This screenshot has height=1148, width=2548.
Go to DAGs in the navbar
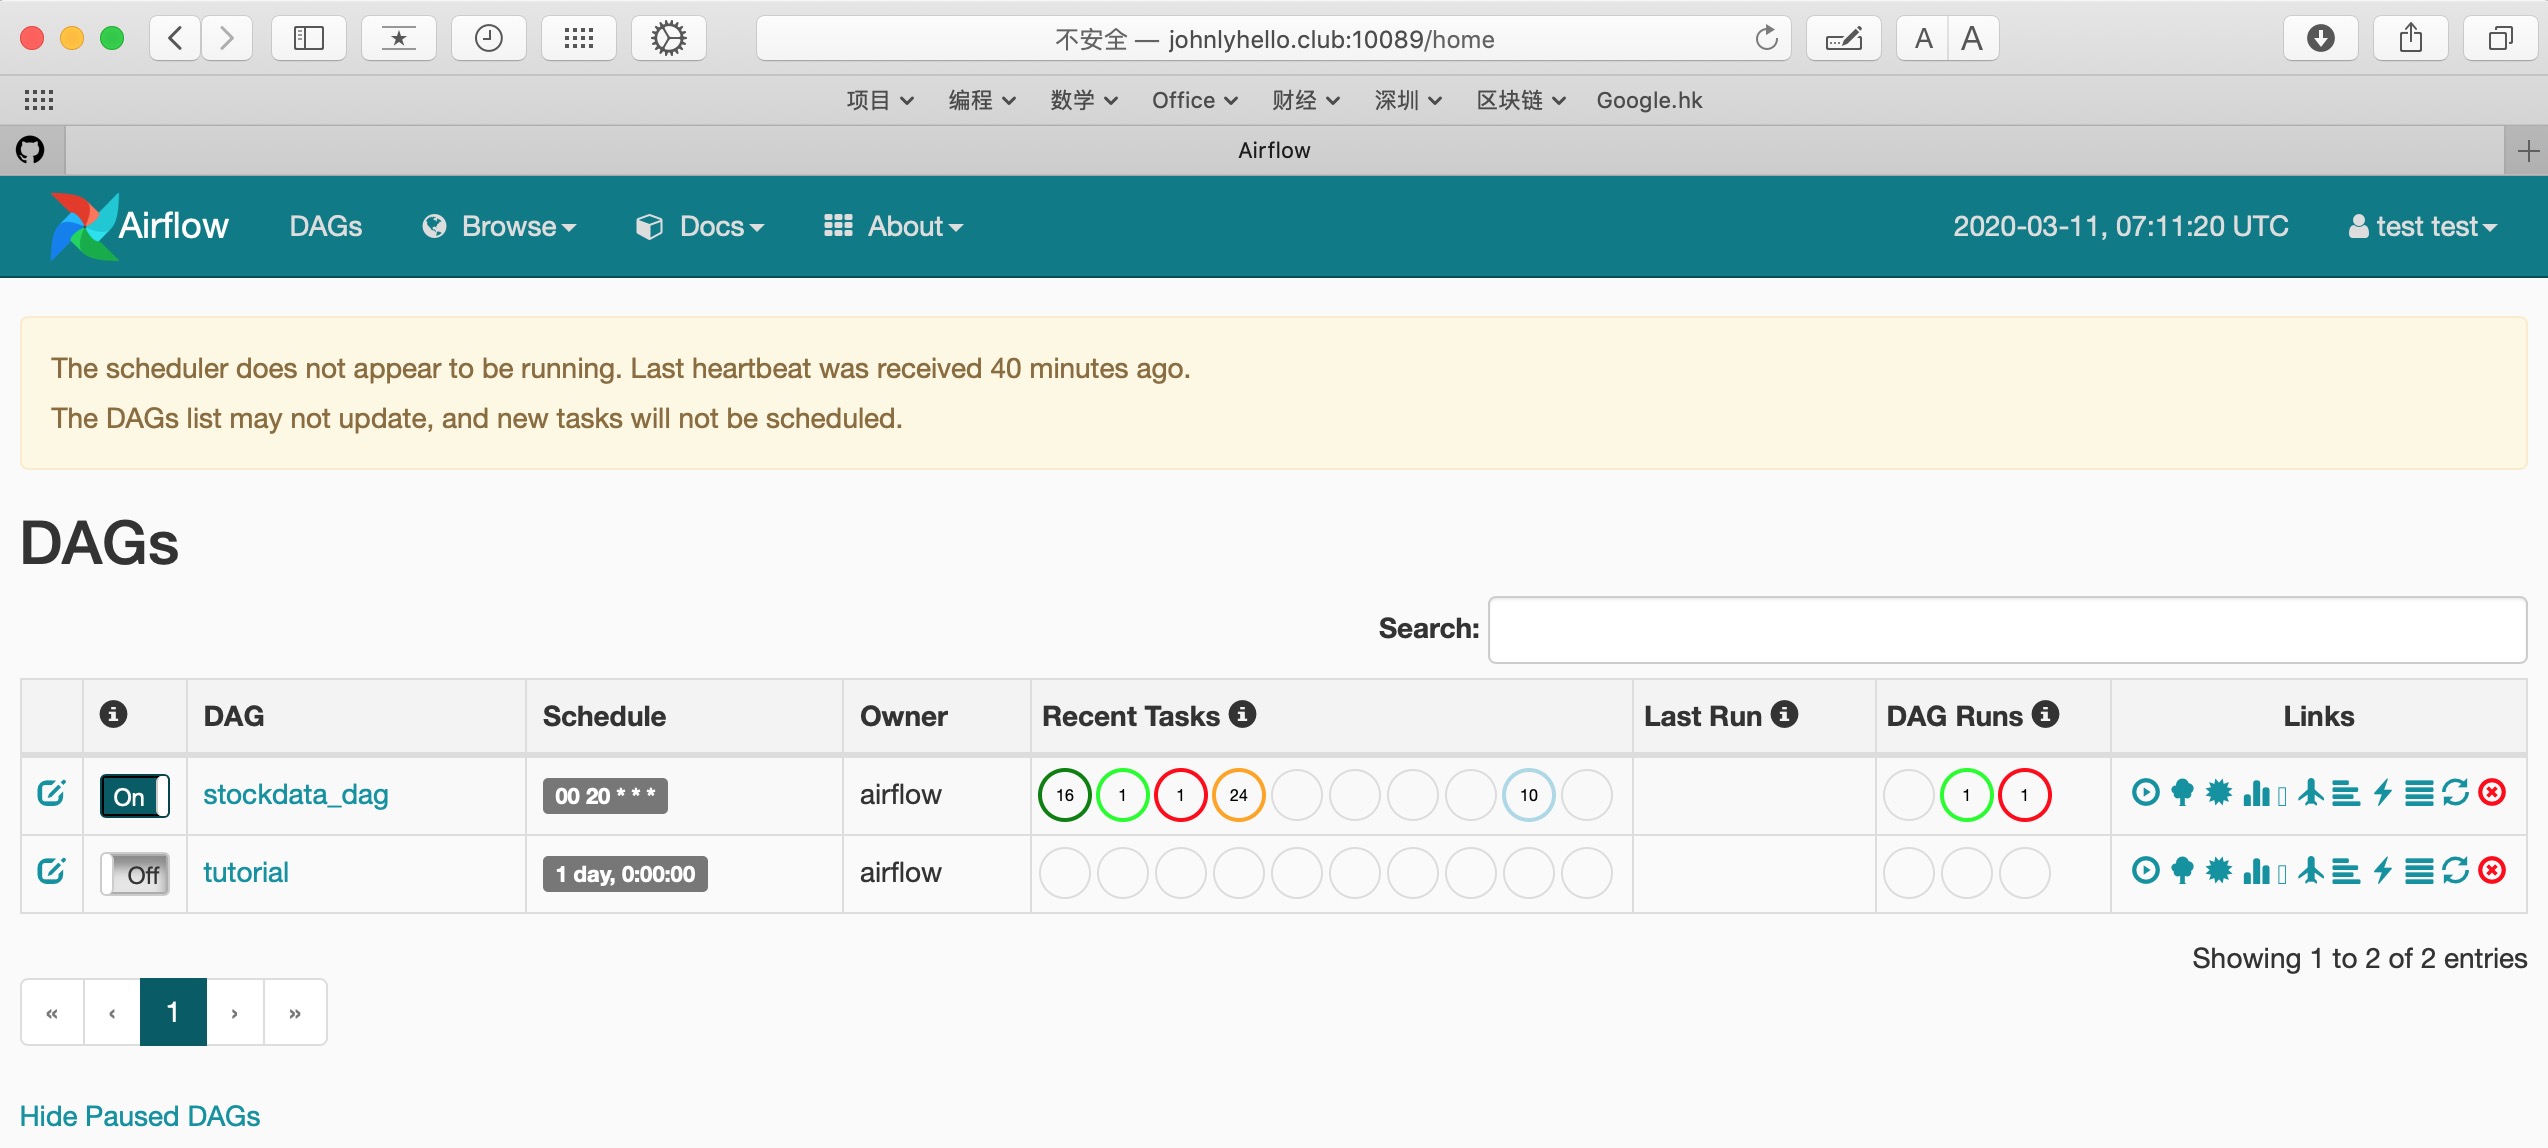pos(325,226)
